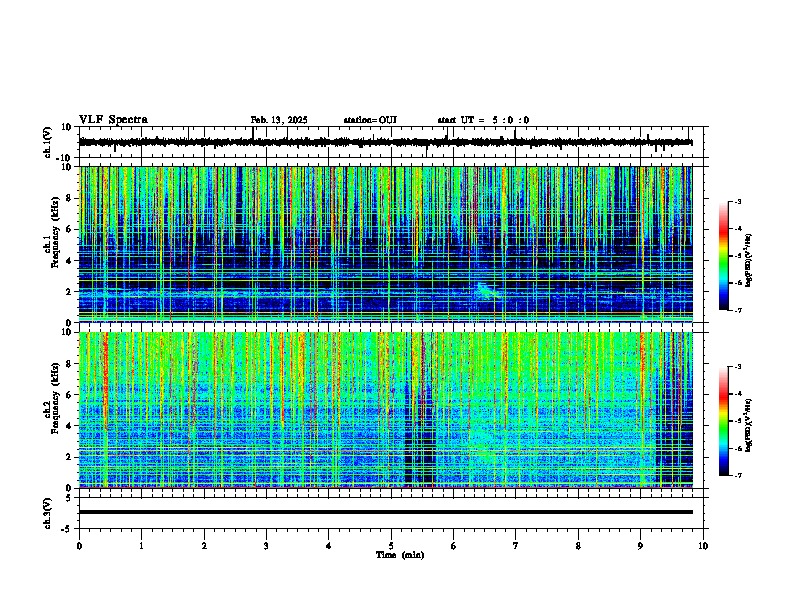Click the "8" tick on the time axis

pyautogui.click(x=578, y=546)
